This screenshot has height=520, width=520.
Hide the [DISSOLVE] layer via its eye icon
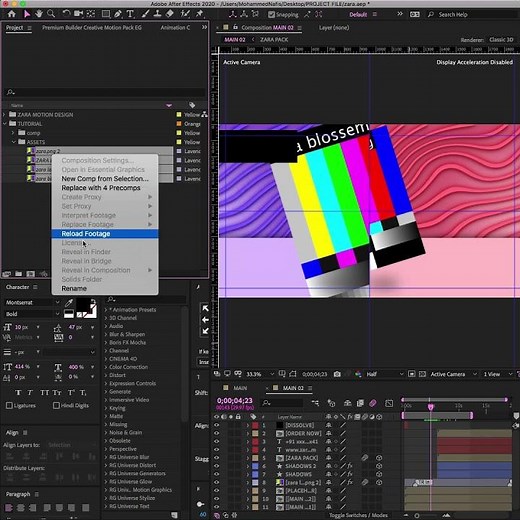point(216,425)
